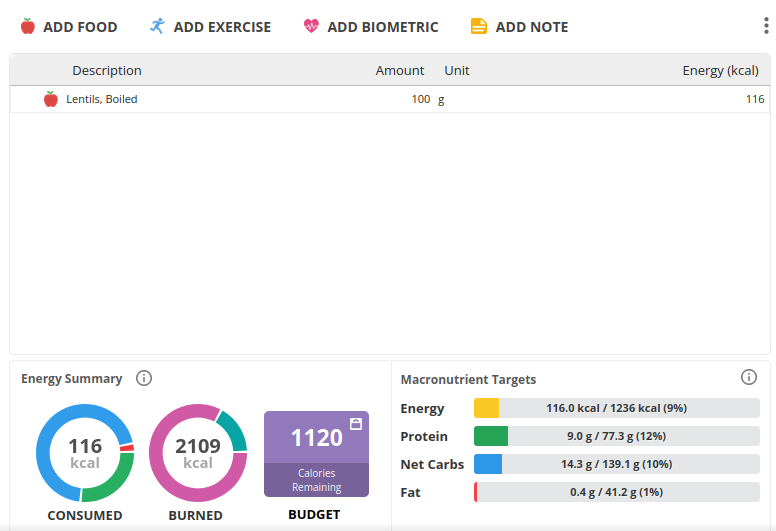Click the Burned 2109 kcal donut chart
Viewport: 776px width, 531px height.
[x=198, y=453]
